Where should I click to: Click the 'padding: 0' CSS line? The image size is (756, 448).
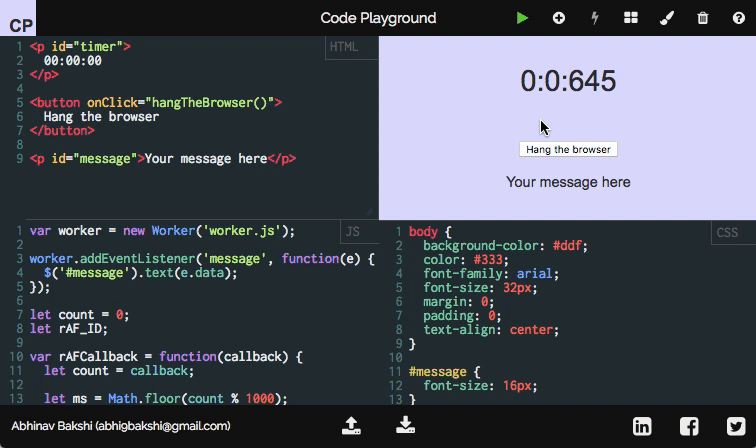pyautogui.click(x=462, y=316)
